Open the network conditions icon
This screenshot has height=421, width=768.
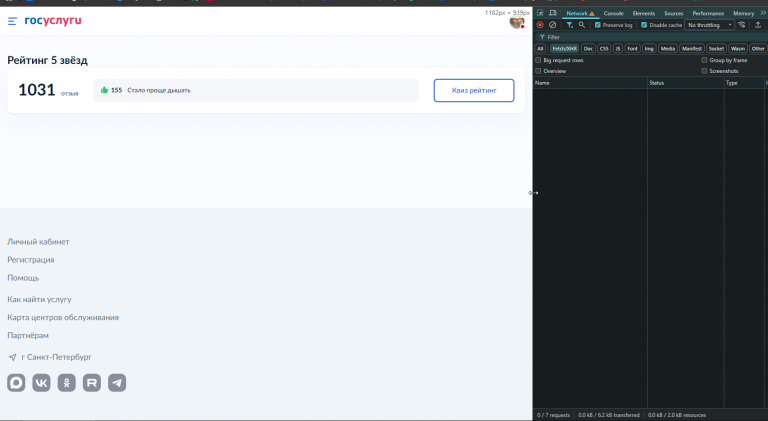click(742, 25)
